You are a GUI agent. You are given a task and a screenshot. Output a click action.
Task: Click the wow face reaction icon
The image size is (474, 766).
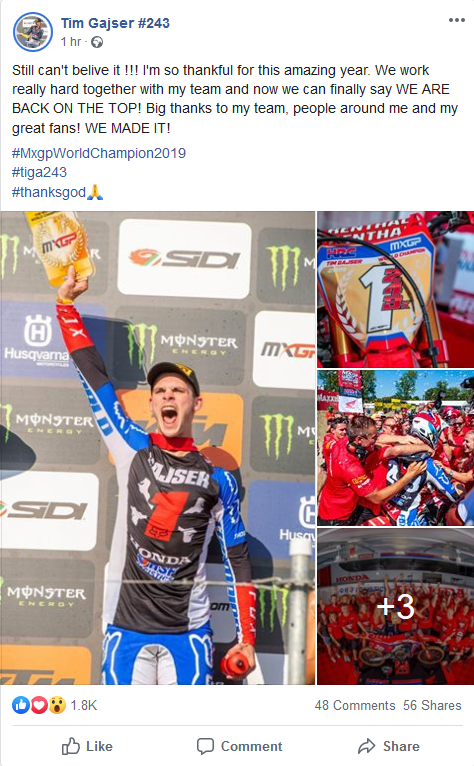(57, 705)
